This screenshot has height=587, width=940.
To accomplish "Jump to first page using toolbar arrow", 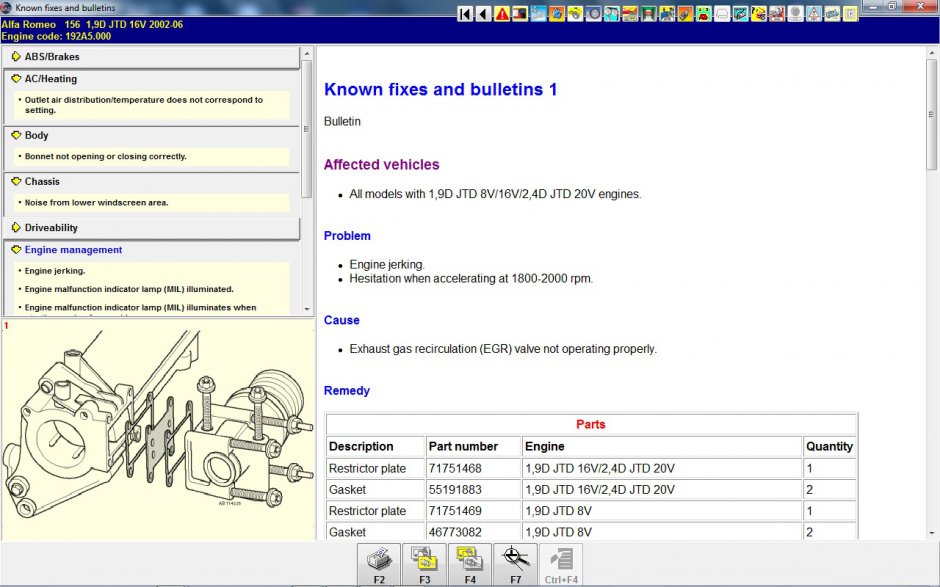I will 465,14.
